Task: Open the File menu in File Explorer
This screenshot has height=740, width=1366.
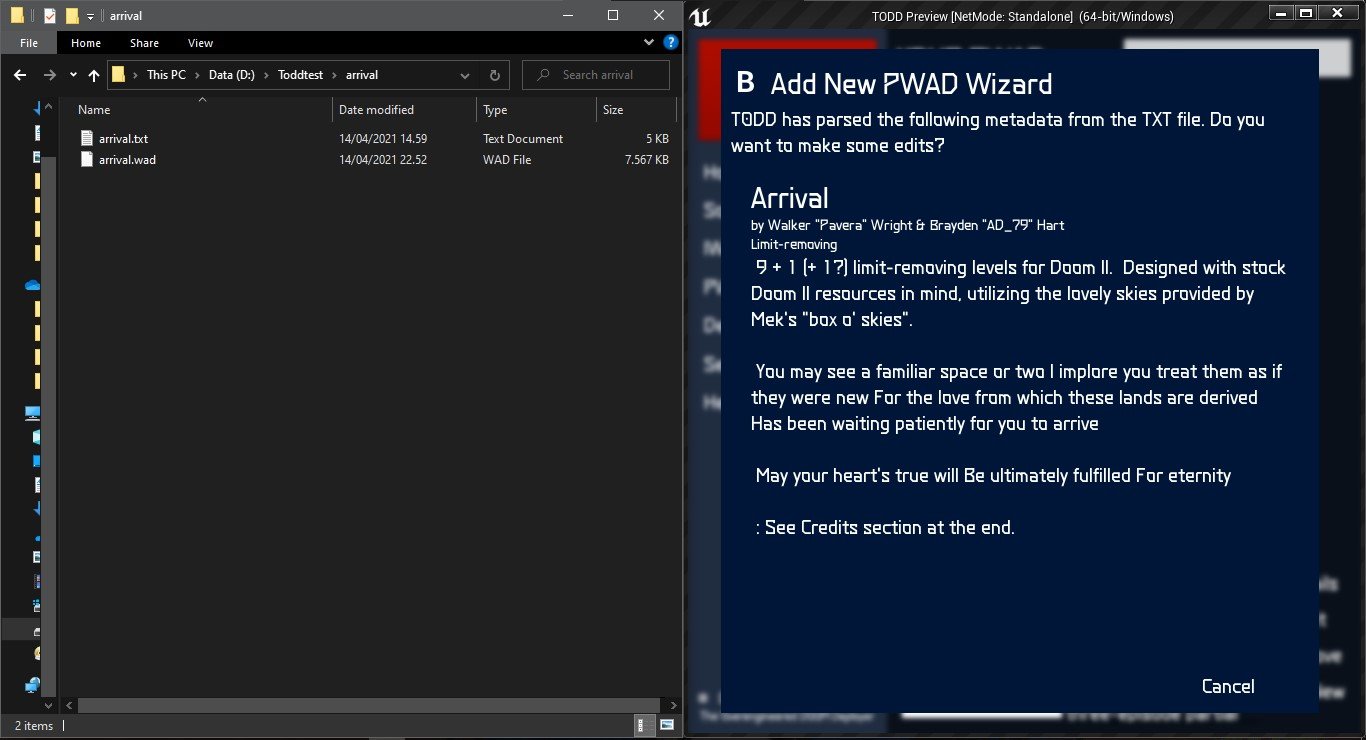Action: pyautogui.click(x=29, y=43)
